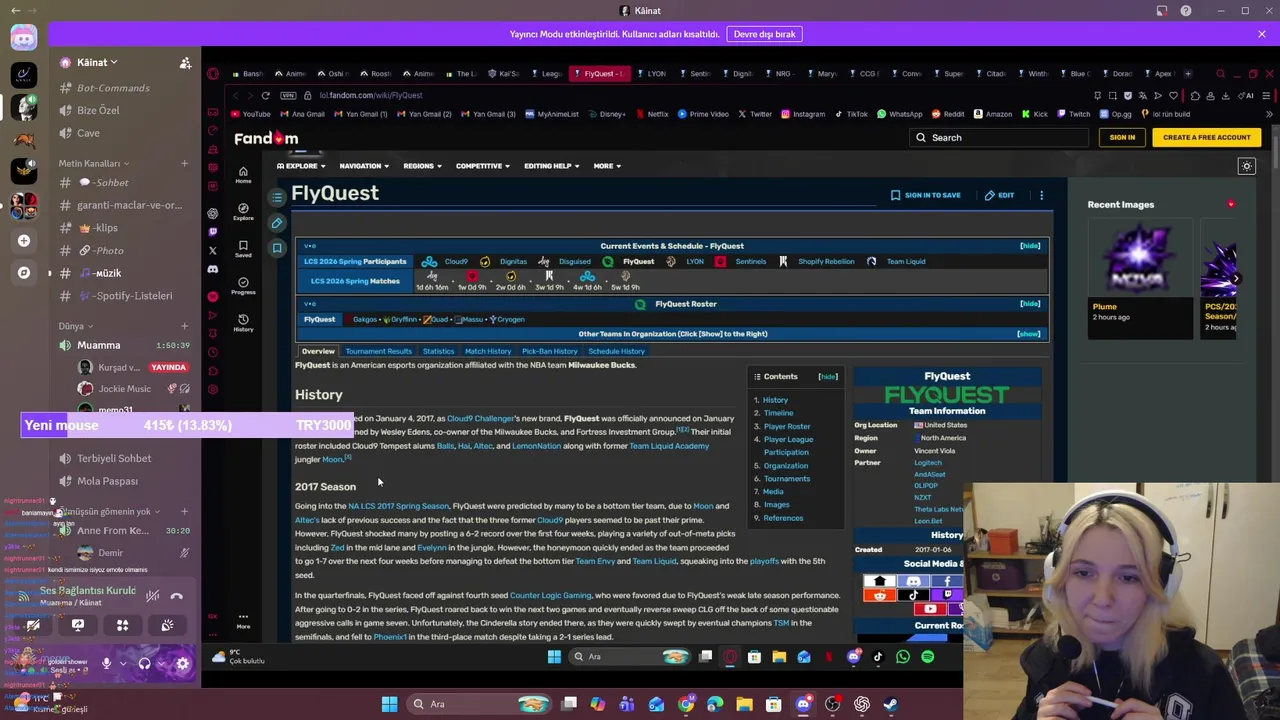Open the microphone input options arrow
The image size is (1280, 720).
(x=123, y=663)
